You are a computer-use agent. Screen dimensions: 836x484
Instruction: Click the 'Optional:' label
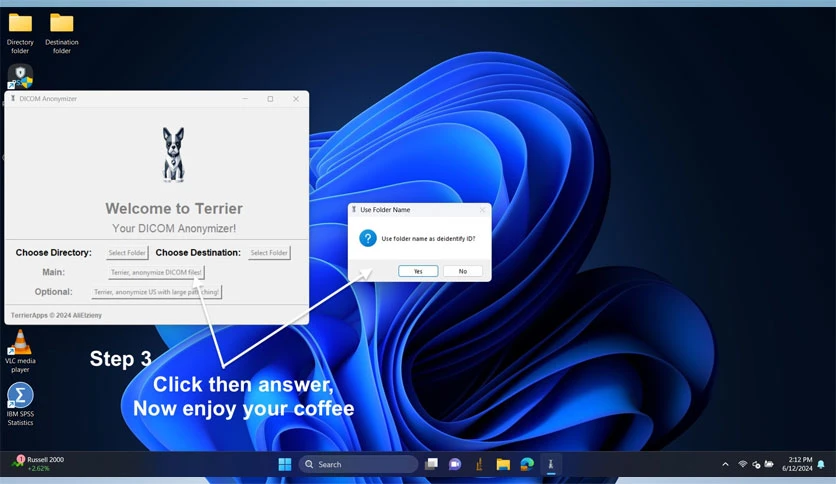tap(53, 292)
